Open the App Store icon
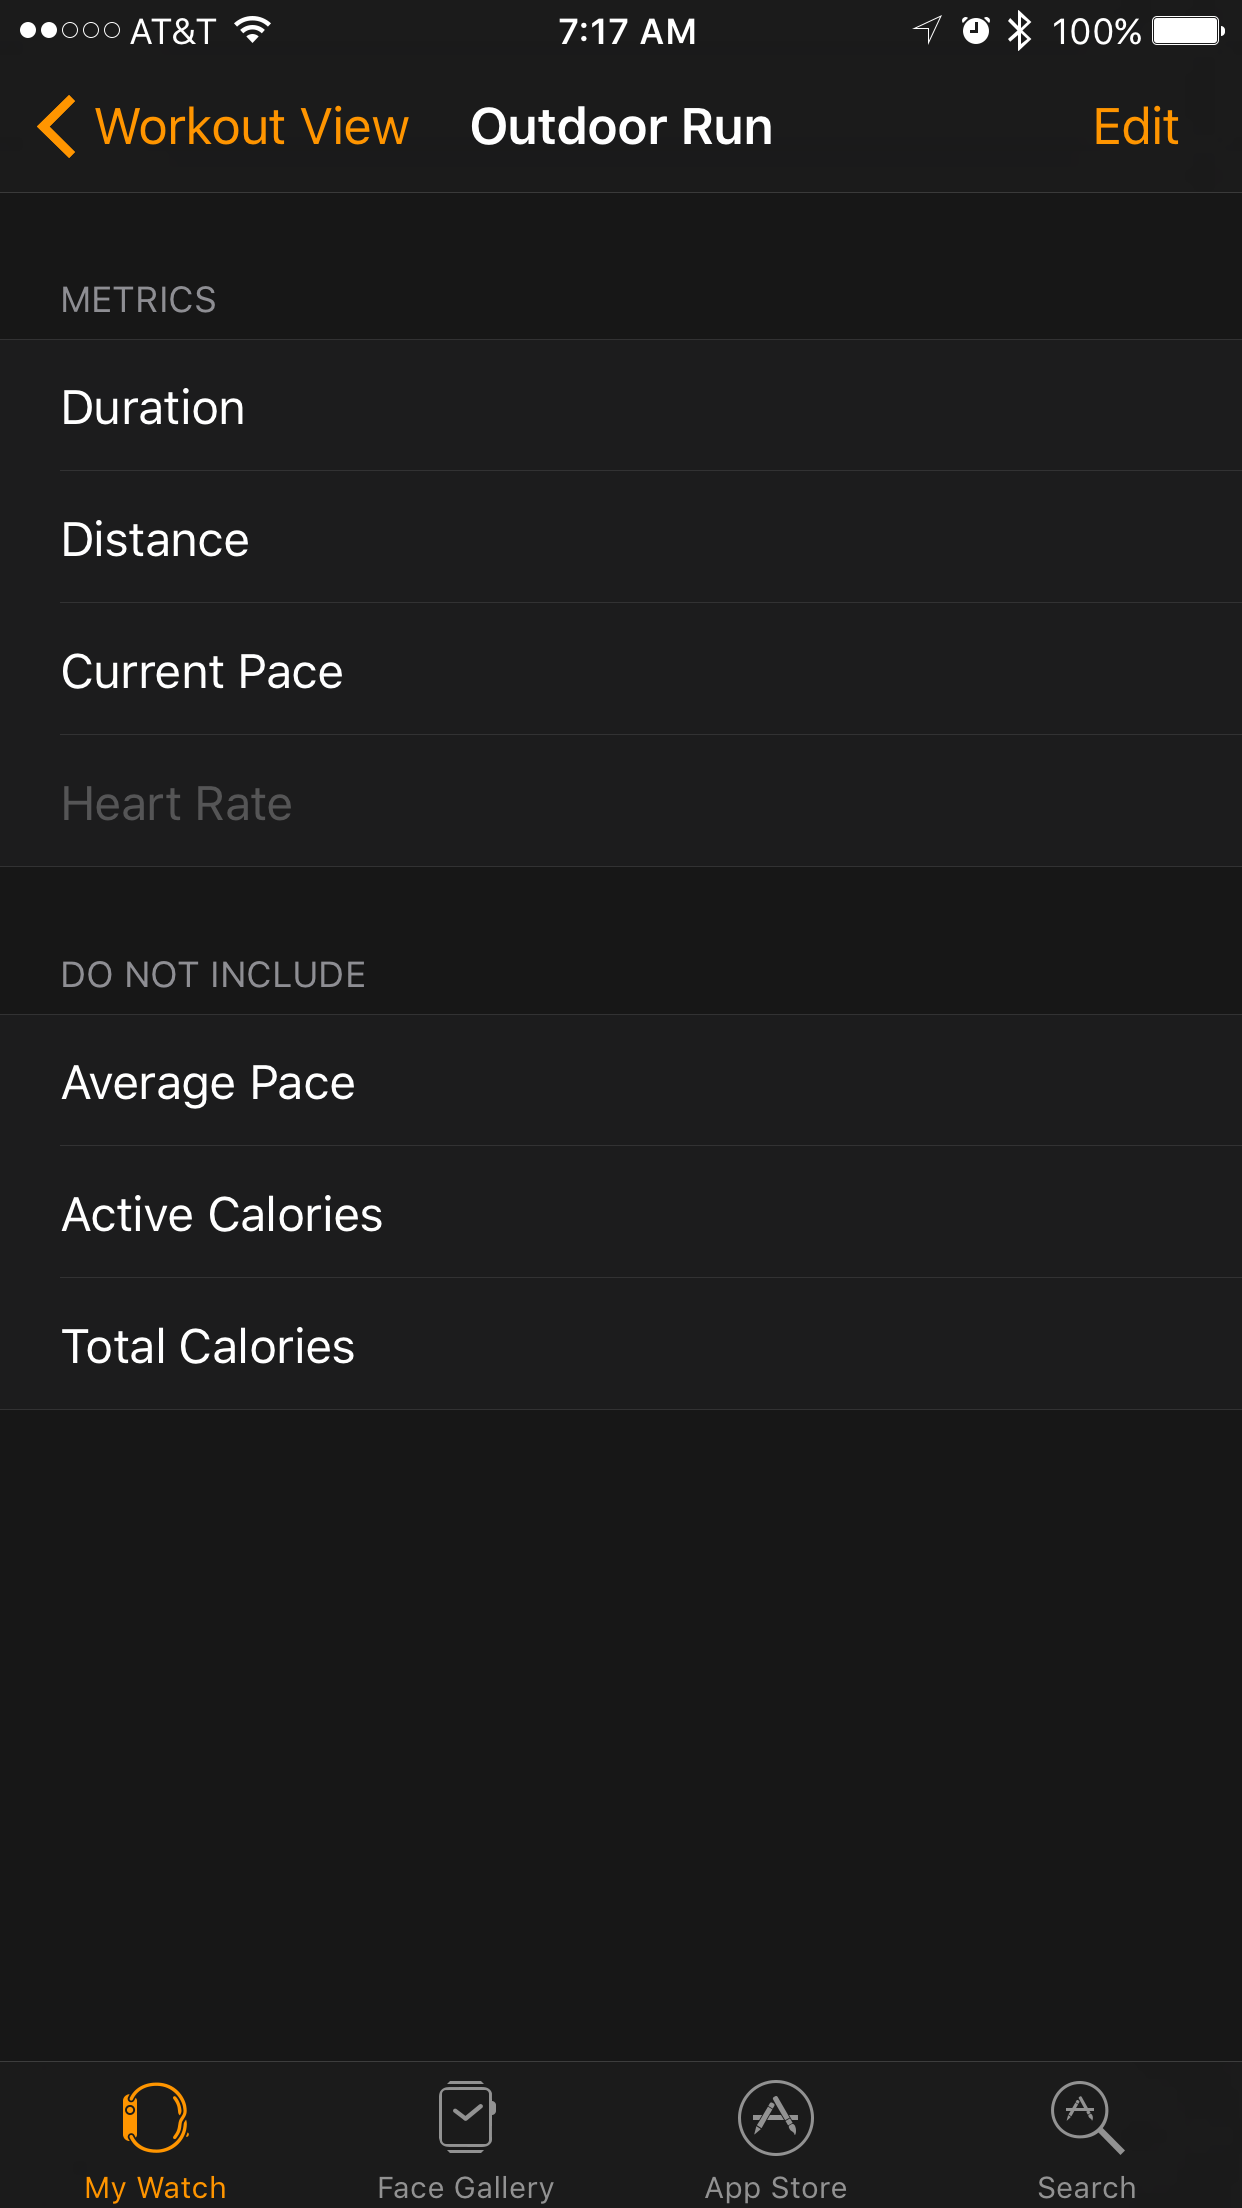The image size is (1242, 2208). (776, 2117)
